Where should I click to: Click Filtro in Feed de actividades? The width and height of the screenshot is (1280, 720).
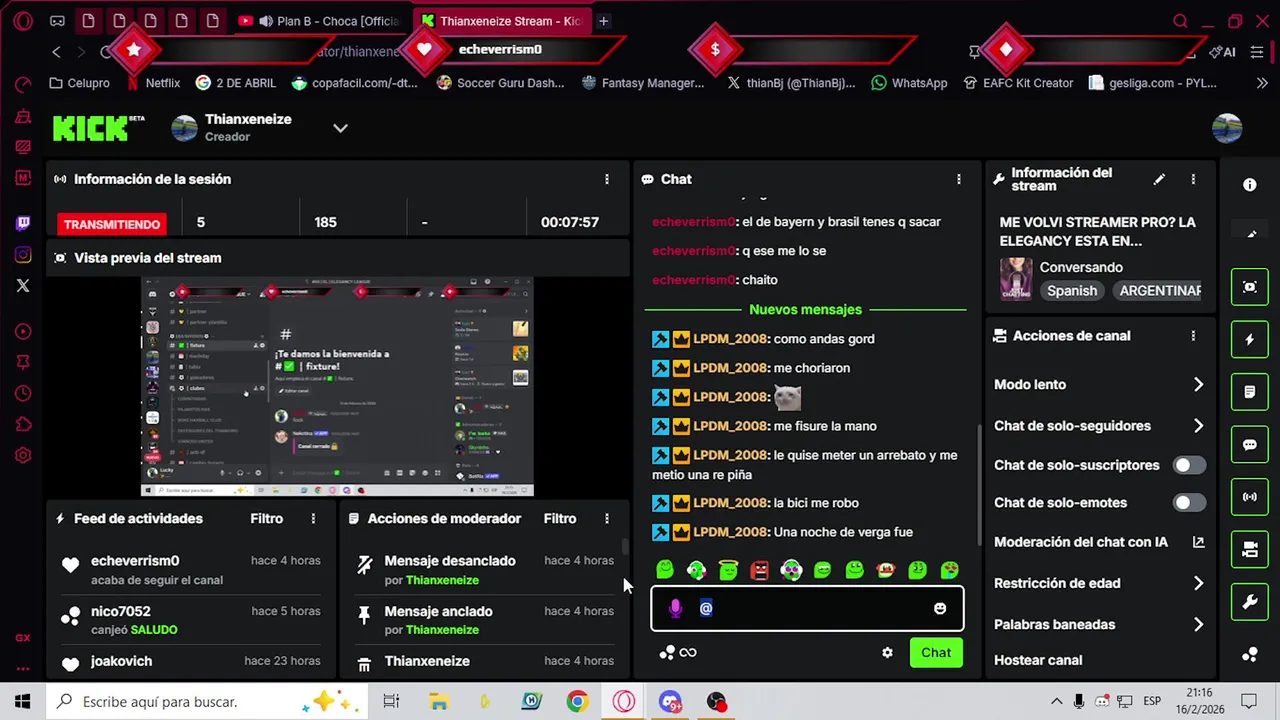266,518
